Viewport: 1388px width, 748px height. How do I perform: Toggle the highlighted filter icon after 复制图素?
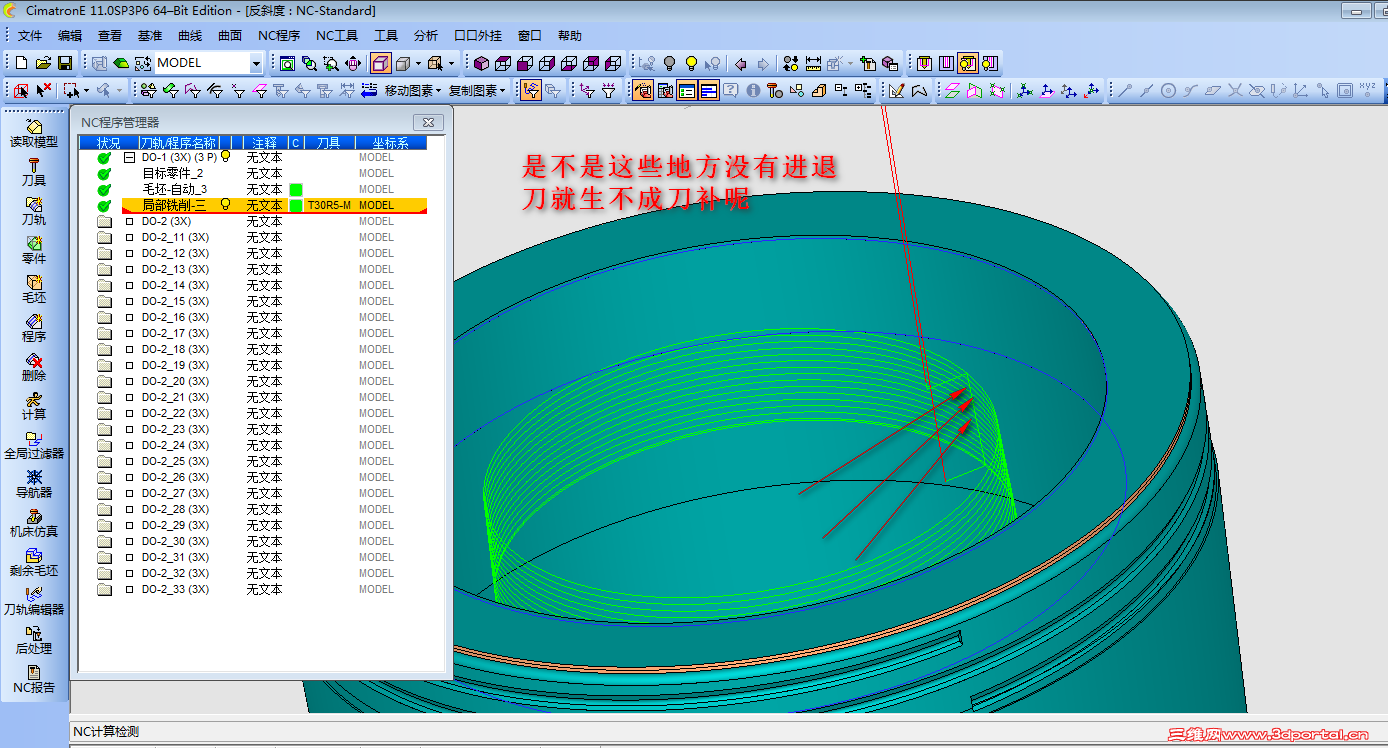click(x=531, y=91)
